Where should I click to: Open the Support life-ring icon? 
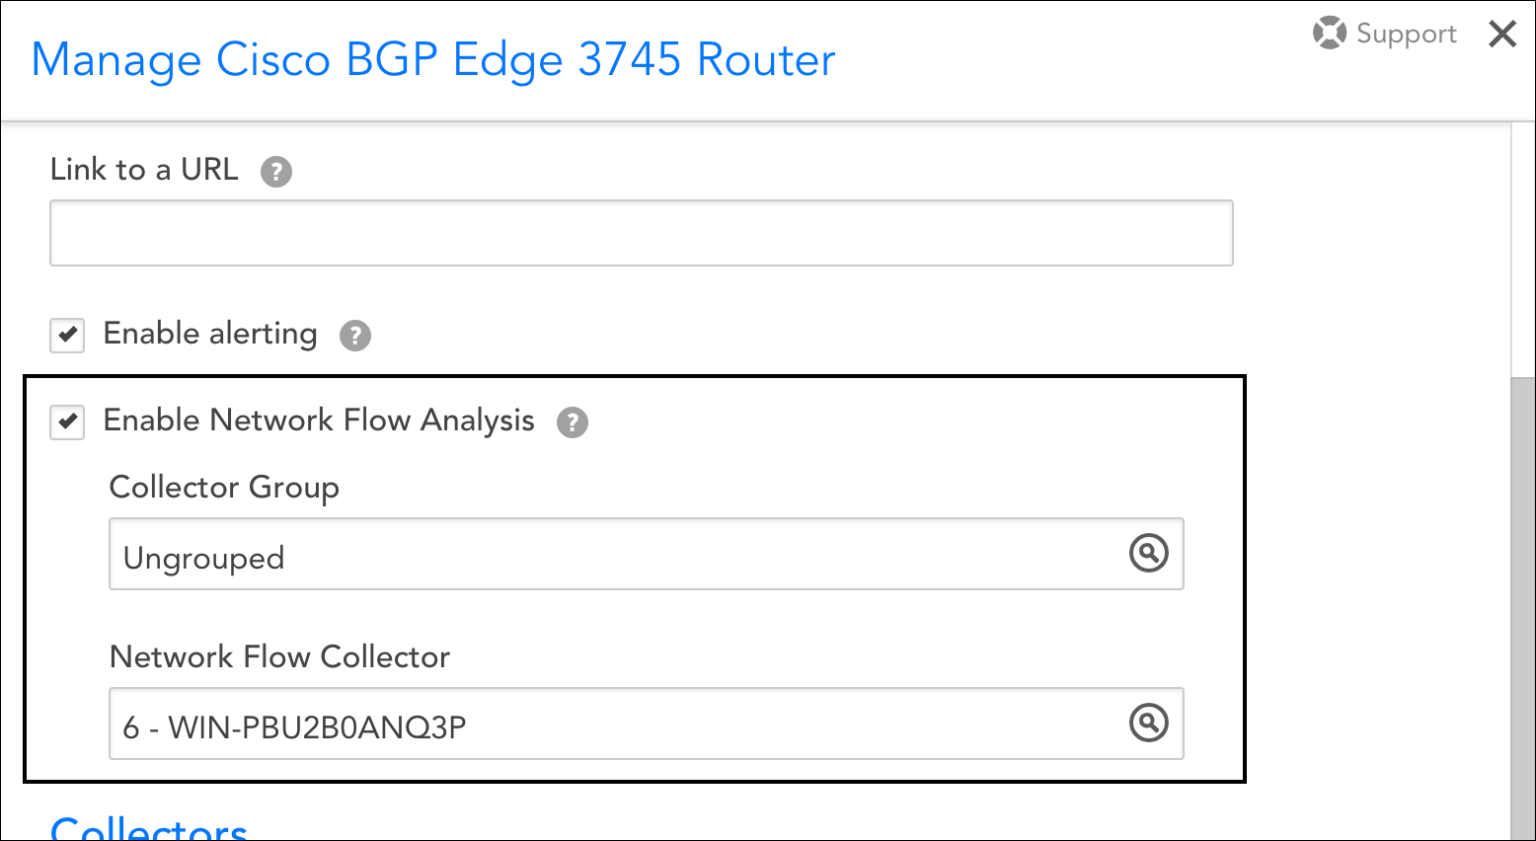click(1330, 32)
